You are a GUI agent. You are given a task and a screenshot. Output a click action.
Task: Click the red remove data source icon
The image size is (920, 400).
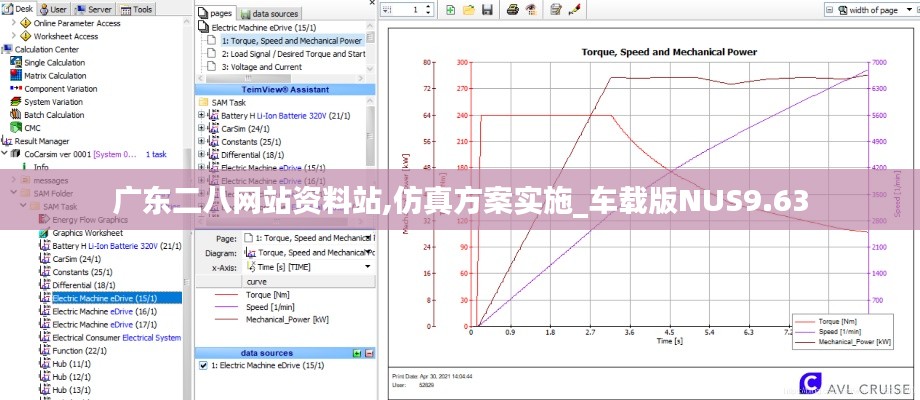point(369,353)
